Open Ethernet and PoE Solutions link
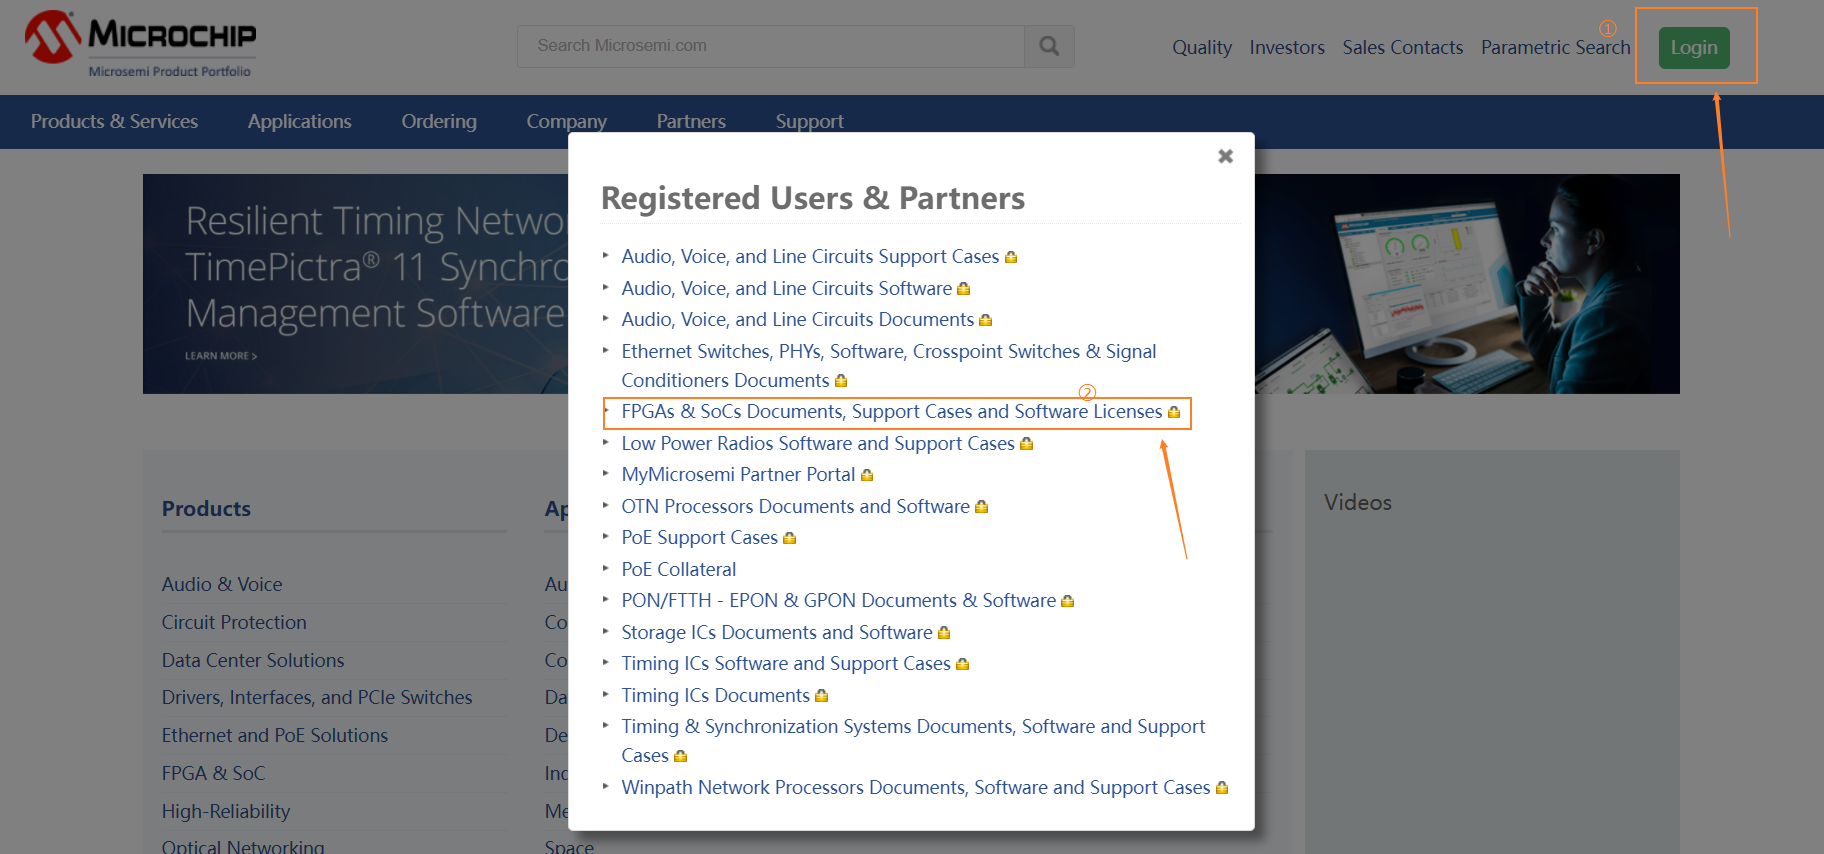Viewport: 1824px width, 854px height. (275, 735)
